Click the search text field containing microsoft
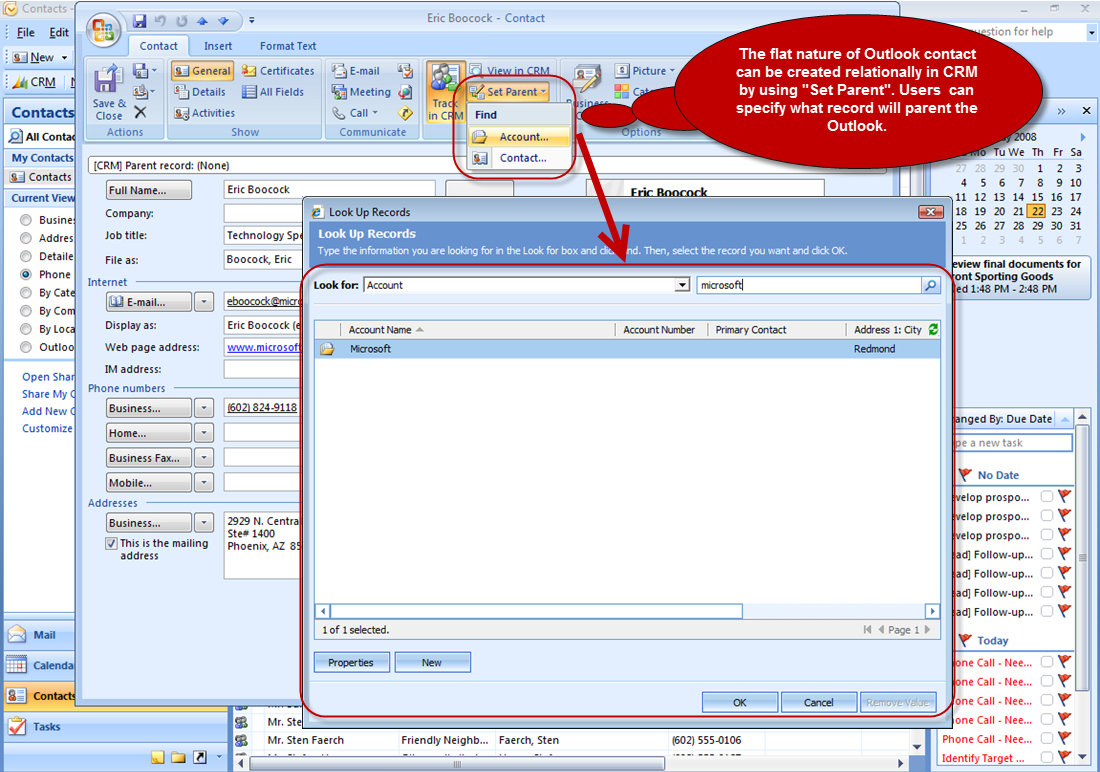The image size is (1100, 772). tap(809, 285)
